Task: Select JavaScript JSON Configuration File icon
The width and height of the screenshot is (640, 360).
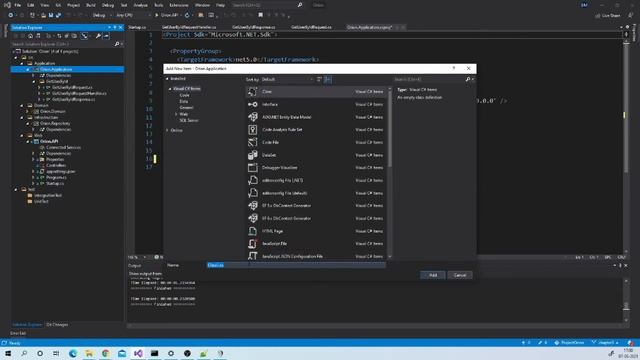Action: point(253,256)
